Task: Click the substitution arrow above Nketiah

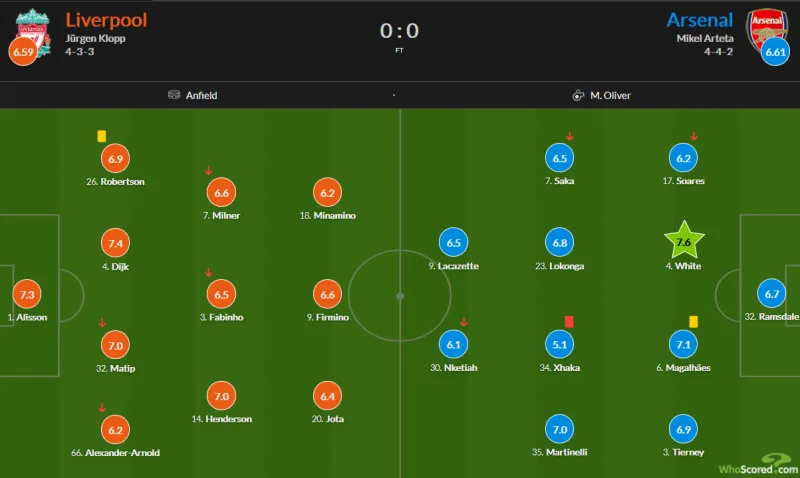Action: tap(463, 322)
